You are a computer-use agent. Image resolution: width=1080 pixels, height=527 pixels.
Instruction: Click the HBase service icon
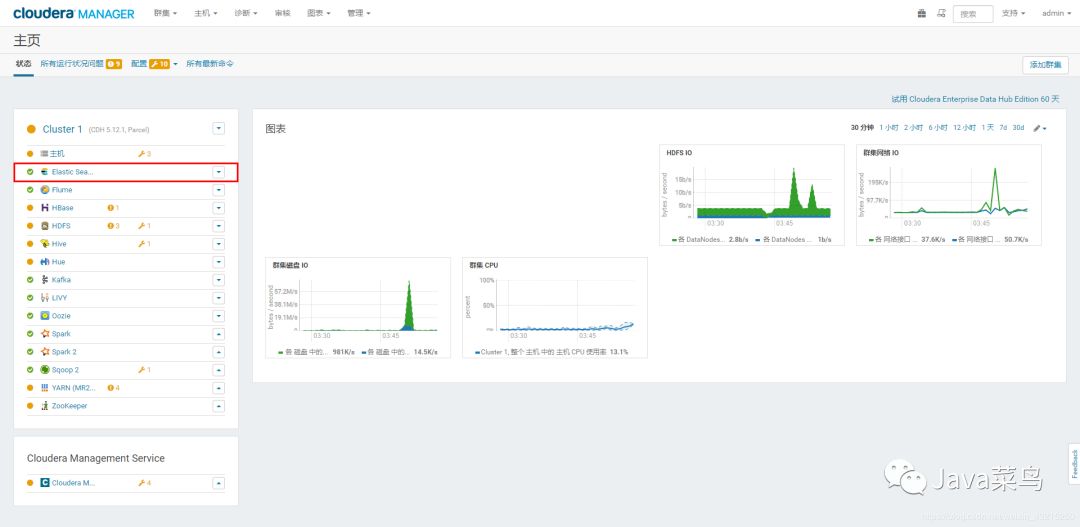coord(45,207)
